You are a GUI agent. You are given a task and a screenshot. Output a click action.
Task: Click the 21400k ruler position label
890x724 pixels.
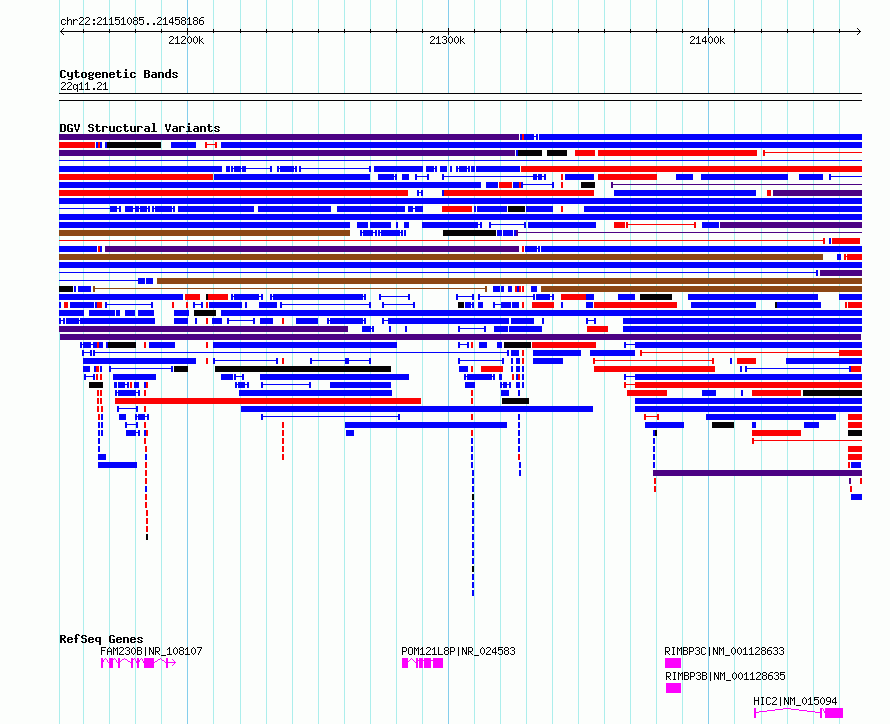coord(707,40)
